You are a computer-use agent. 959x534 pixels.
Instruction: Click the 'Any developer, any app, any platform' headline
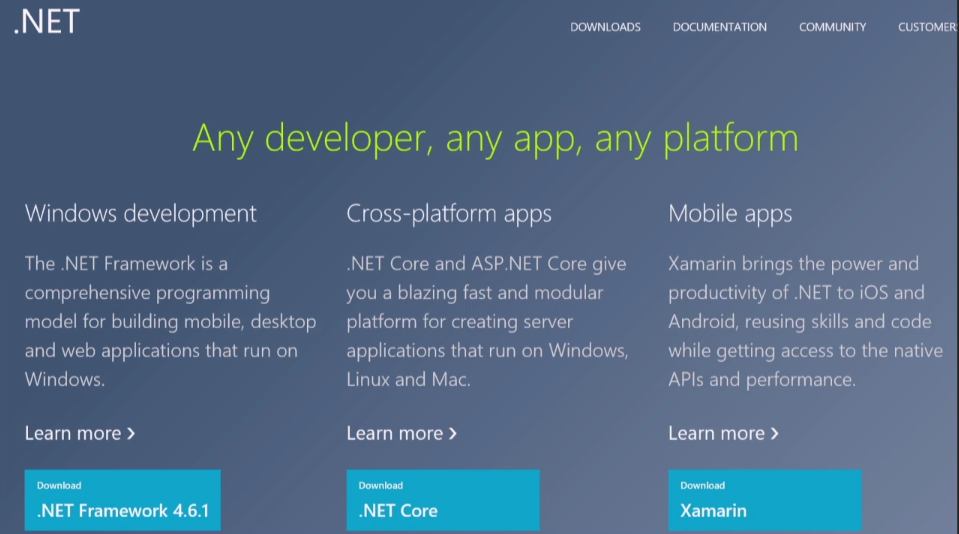click(495, 138)
